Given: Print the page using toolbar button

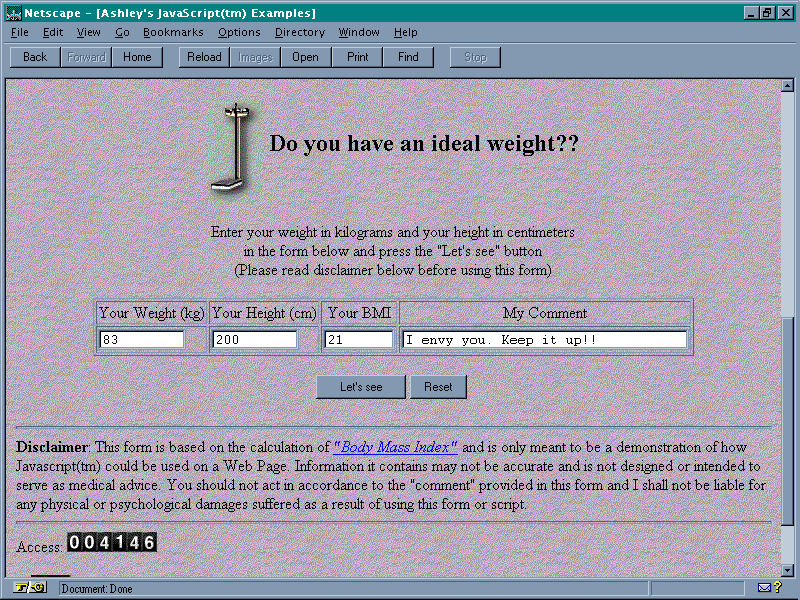Looking at the screenshot, I should [x=357, y=57].
